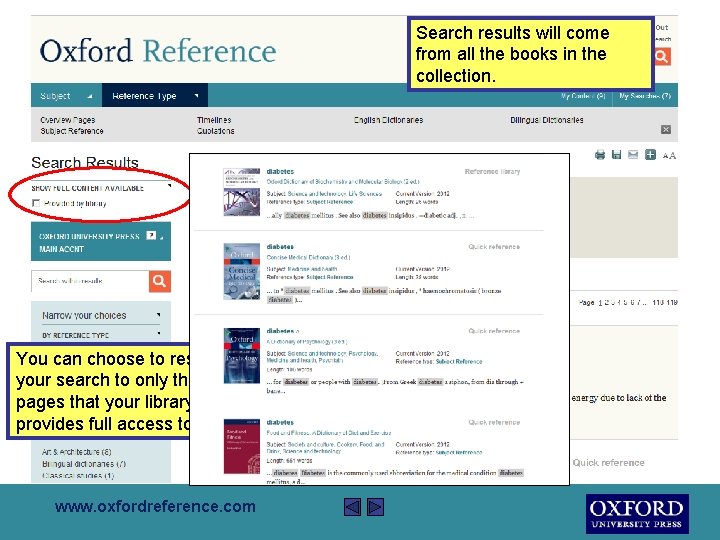Go to last results page 119
720x540 pixels.
click(672, 302)
